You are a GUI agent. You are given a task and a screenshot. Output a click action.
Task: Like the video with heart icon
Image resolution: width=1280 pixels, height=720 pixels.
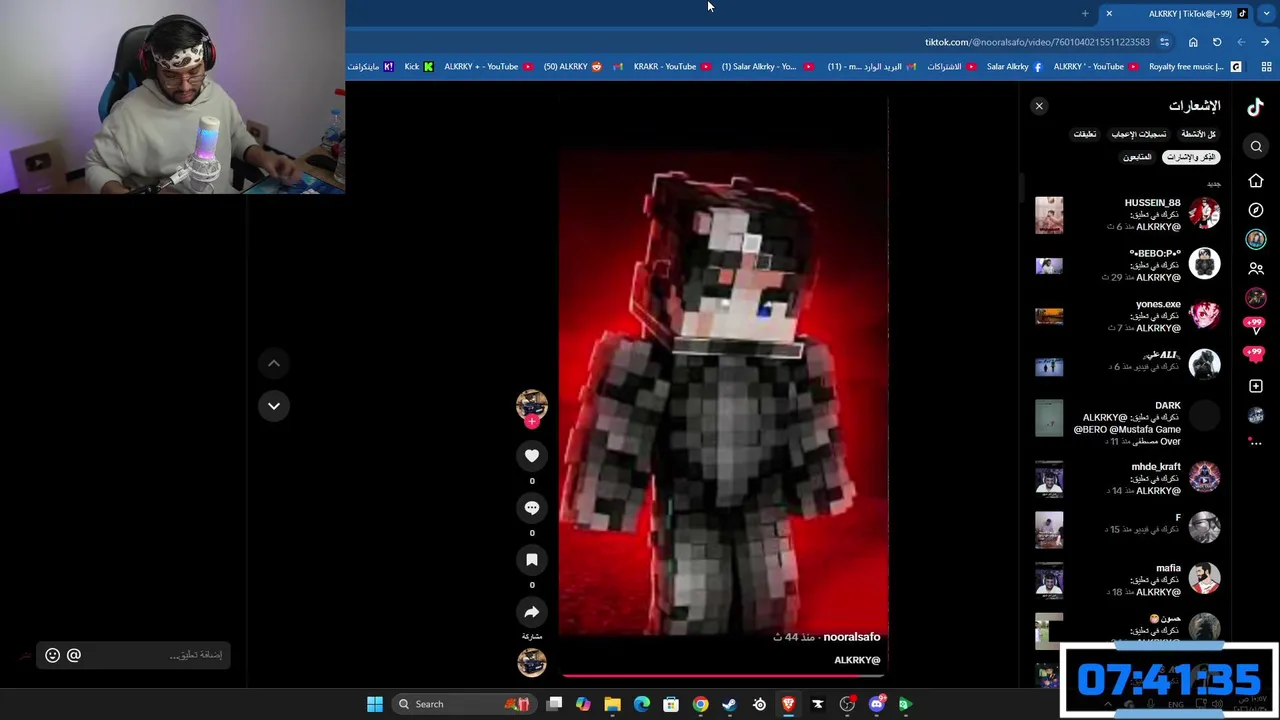pos(532,456)
